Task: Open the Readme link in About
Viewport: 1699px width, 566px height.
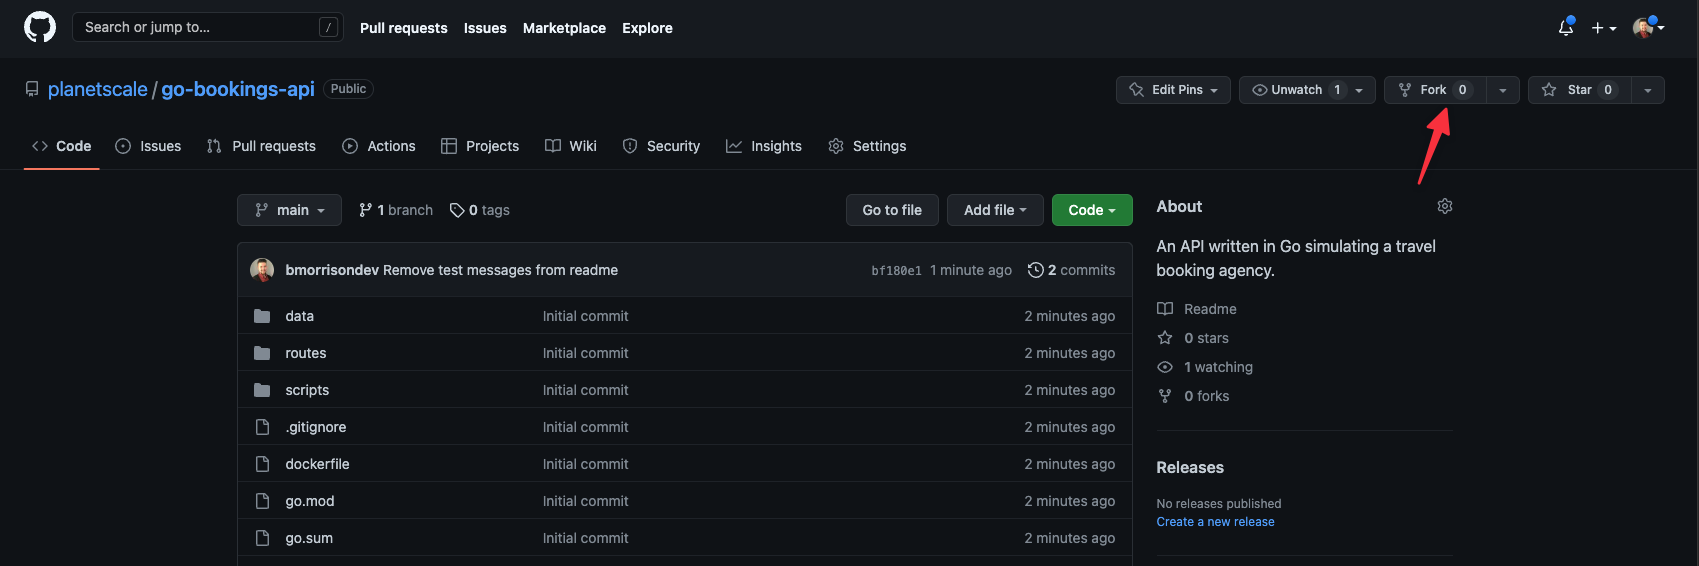Action: tap(1197, 309)
